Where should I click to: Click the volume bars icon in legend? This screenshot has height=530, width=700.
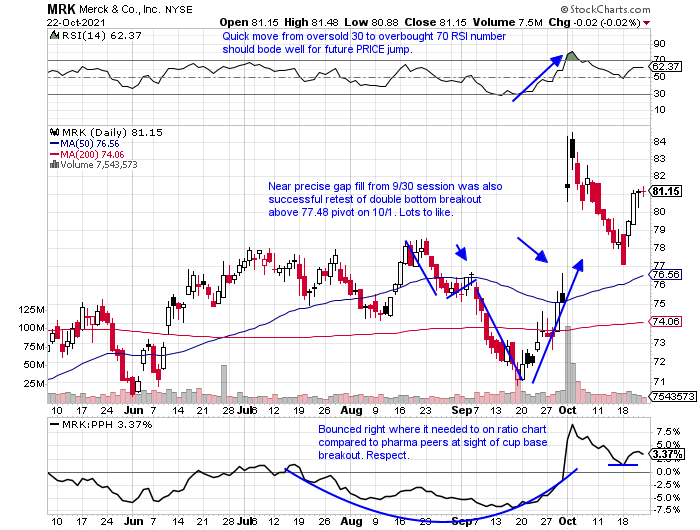point(54,164)
